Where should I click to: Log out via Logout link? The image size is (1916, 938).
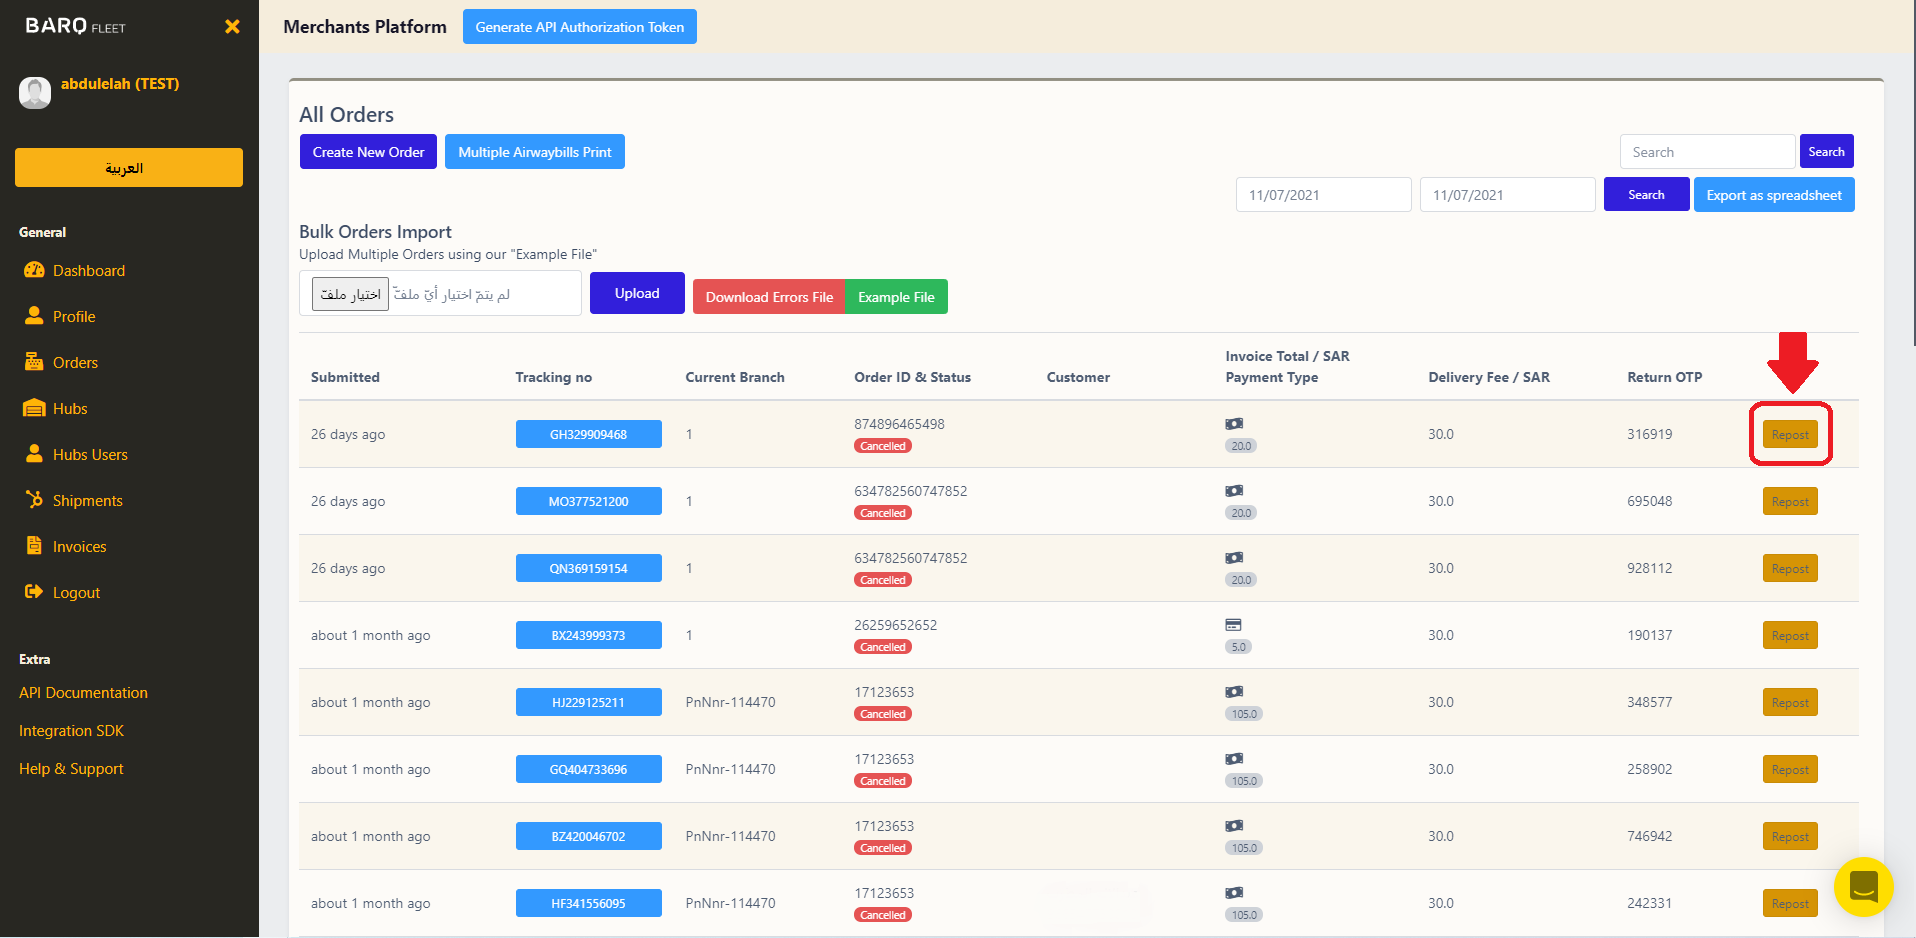click(76, 592)
